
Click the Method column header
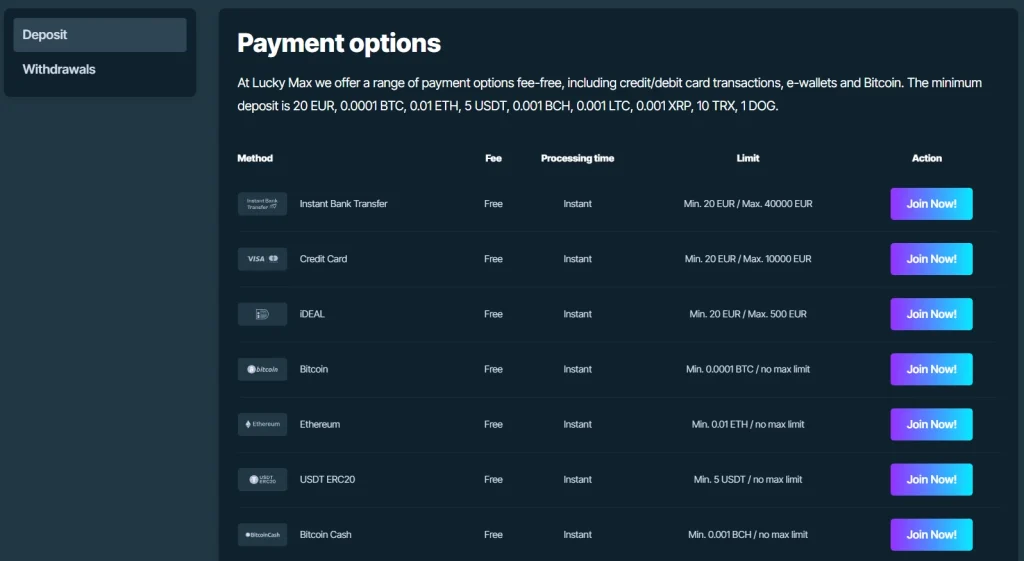click(255, 158)
